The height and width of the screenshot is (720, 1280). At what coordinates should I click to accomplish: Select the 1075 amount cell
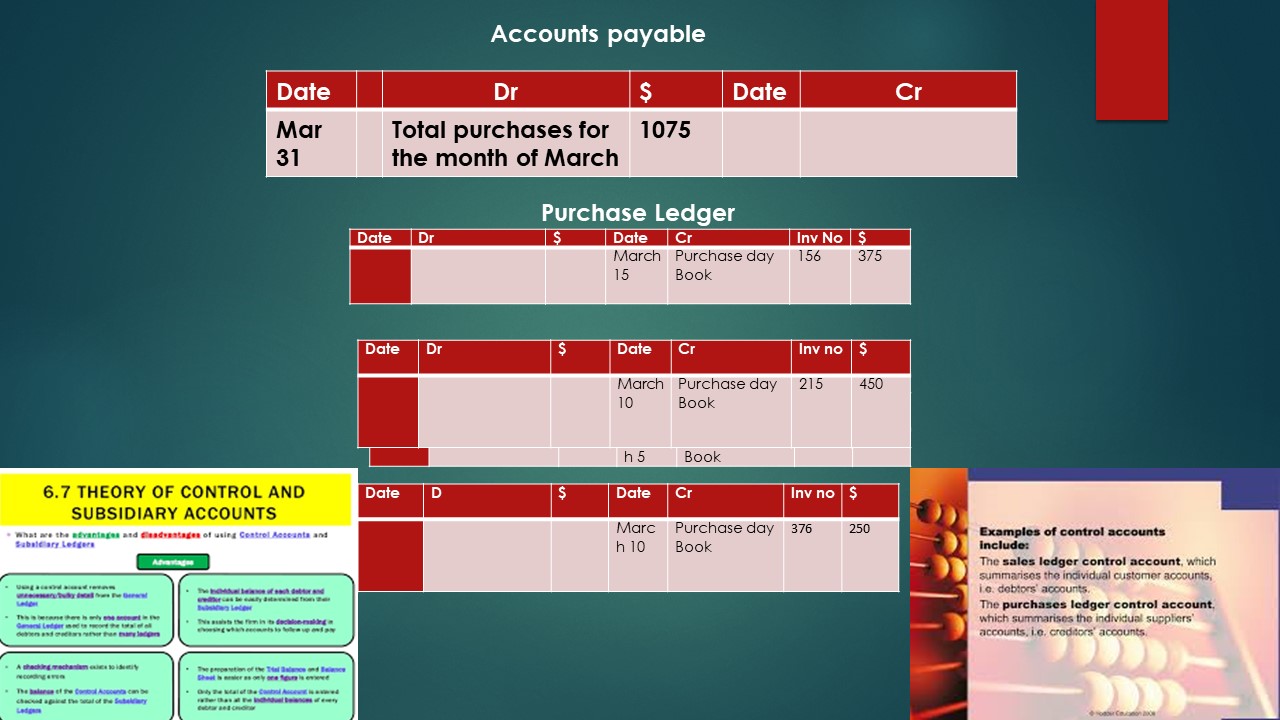click(x=675, y=143)
